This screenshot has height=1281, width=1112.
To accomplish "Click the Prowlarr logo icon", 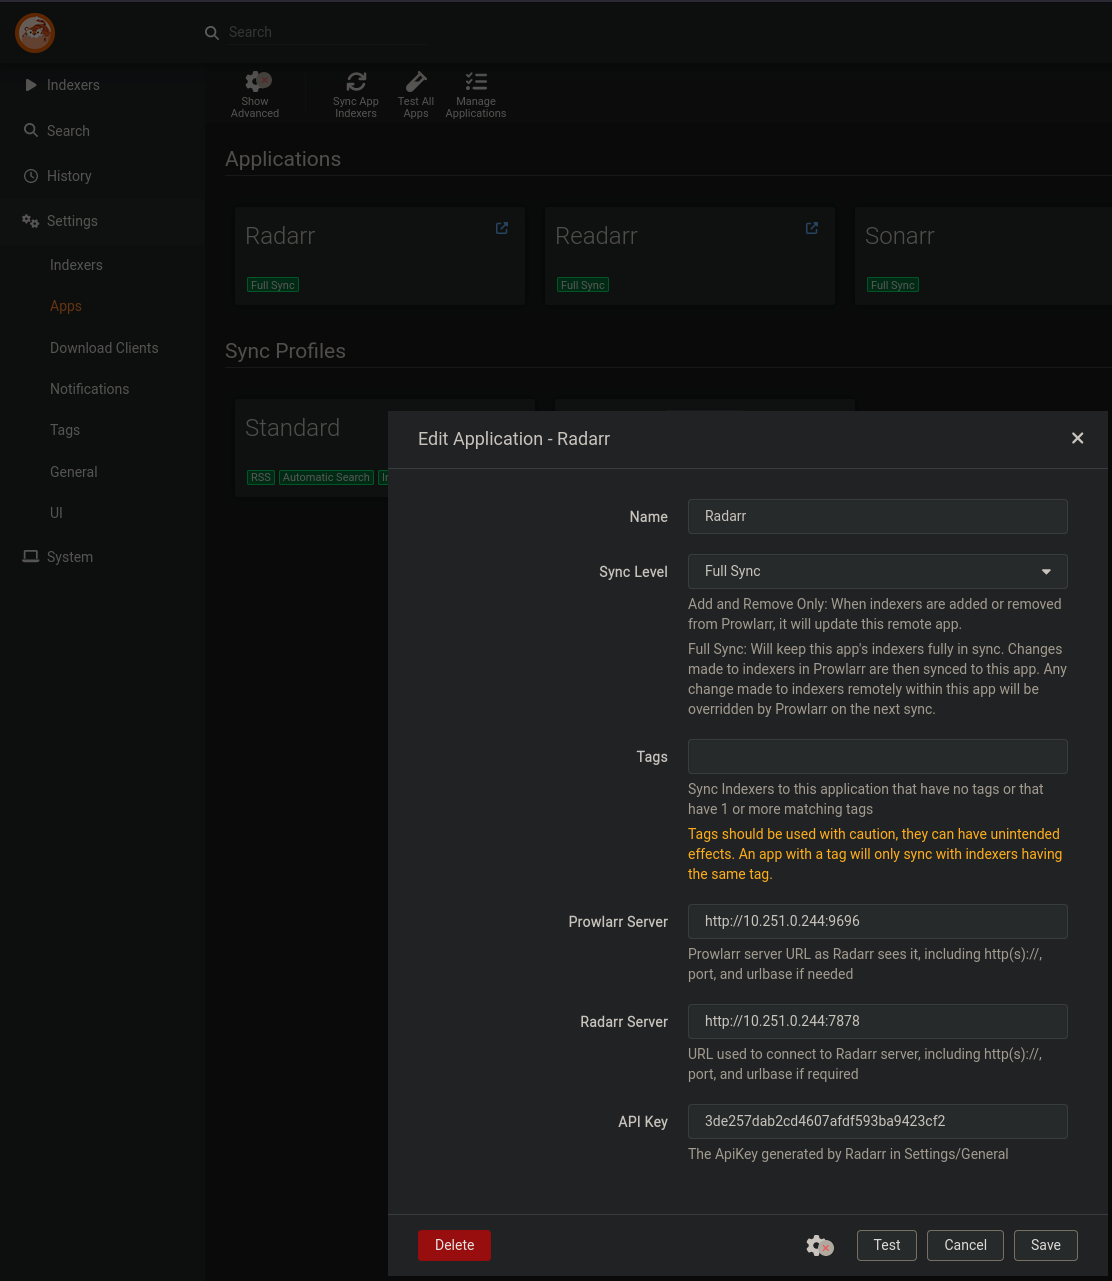I will tap(35, 33).
